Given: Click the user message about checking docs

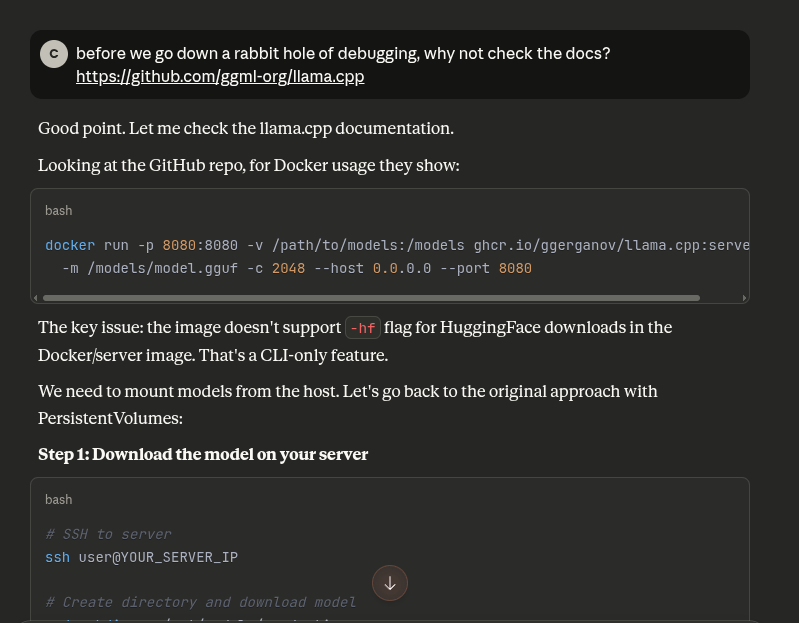Looking at the screenshot, I should point(343,53).
